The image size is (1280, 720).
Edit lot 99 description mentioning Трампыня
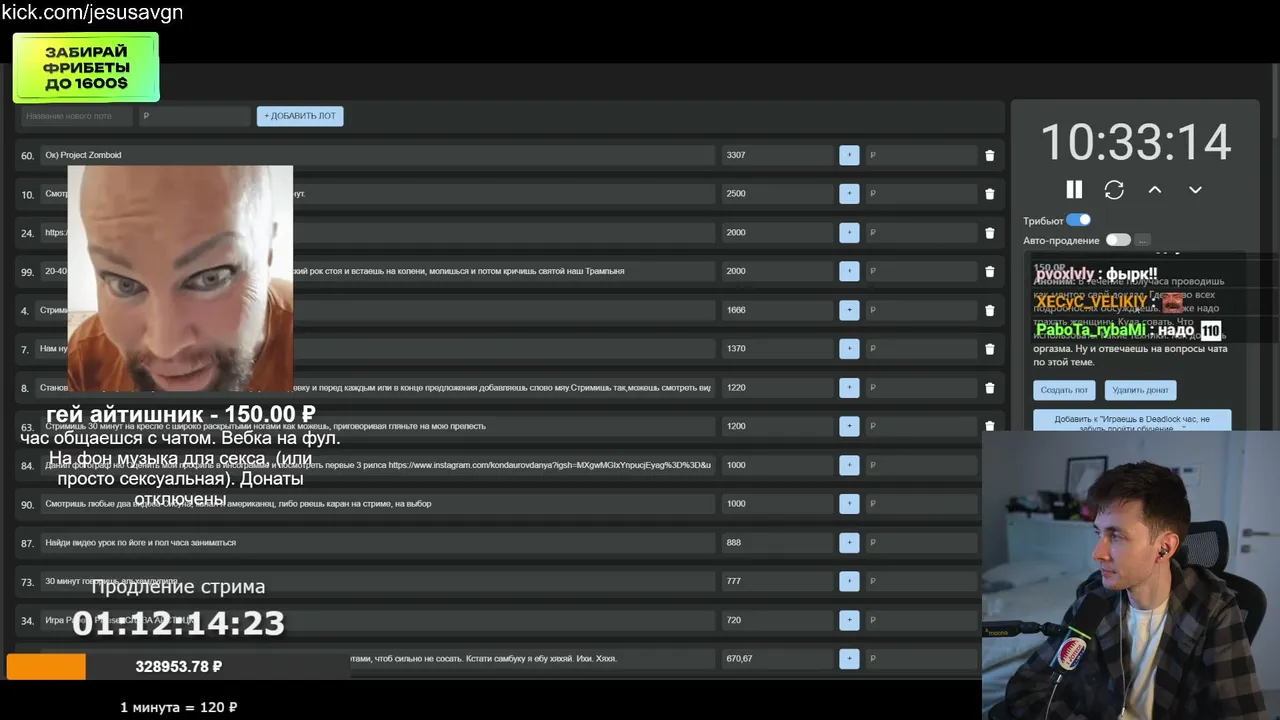coord(378,271)
